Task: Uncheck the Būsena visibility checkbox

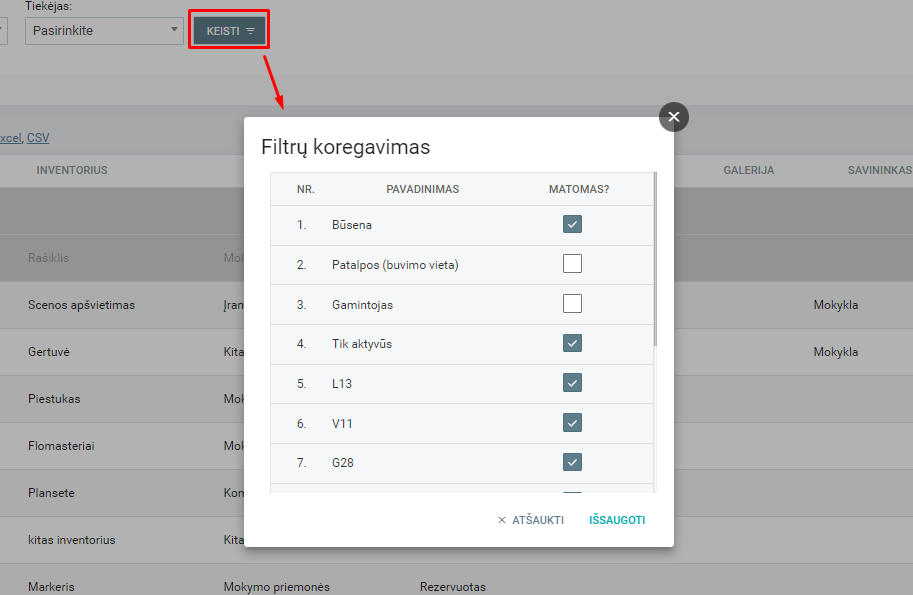Action: [x=572, y=224]
